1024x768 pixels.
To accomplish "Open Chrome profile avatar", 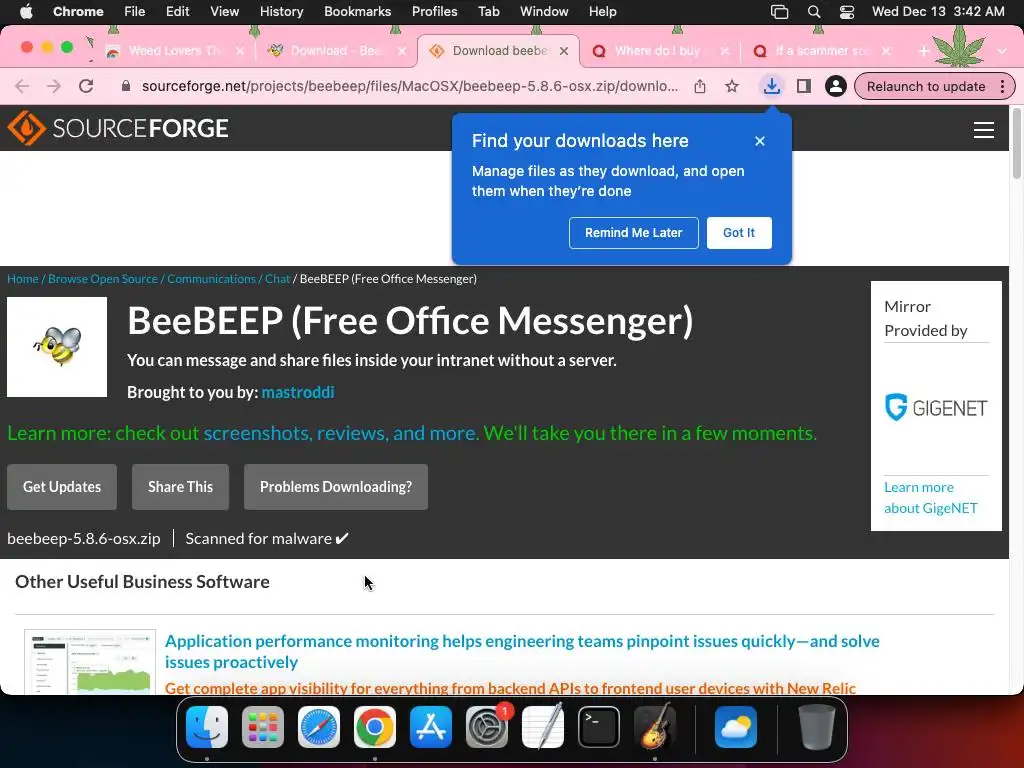I will pos(835,86).
